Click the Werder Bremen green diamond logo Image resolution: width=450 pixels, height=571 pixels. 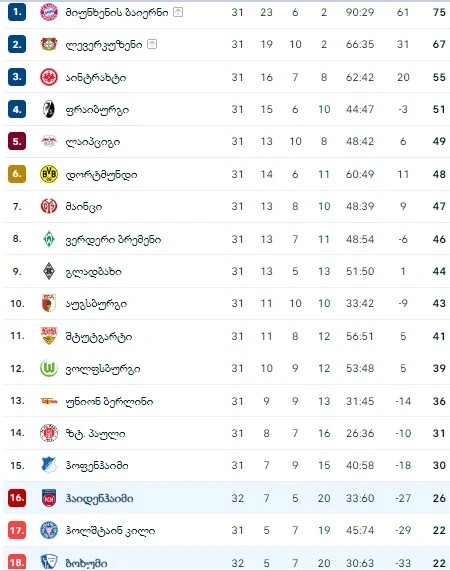pyautogui.click(x=49, y=239)
